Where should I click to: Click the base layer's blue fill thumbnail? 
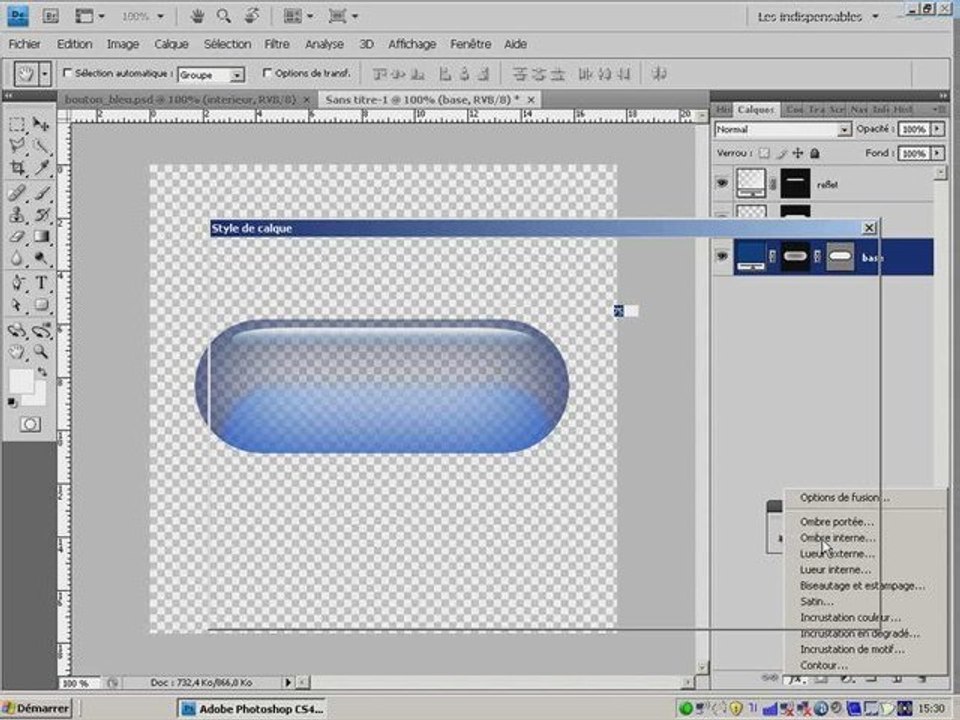click(x=751, y=257)
